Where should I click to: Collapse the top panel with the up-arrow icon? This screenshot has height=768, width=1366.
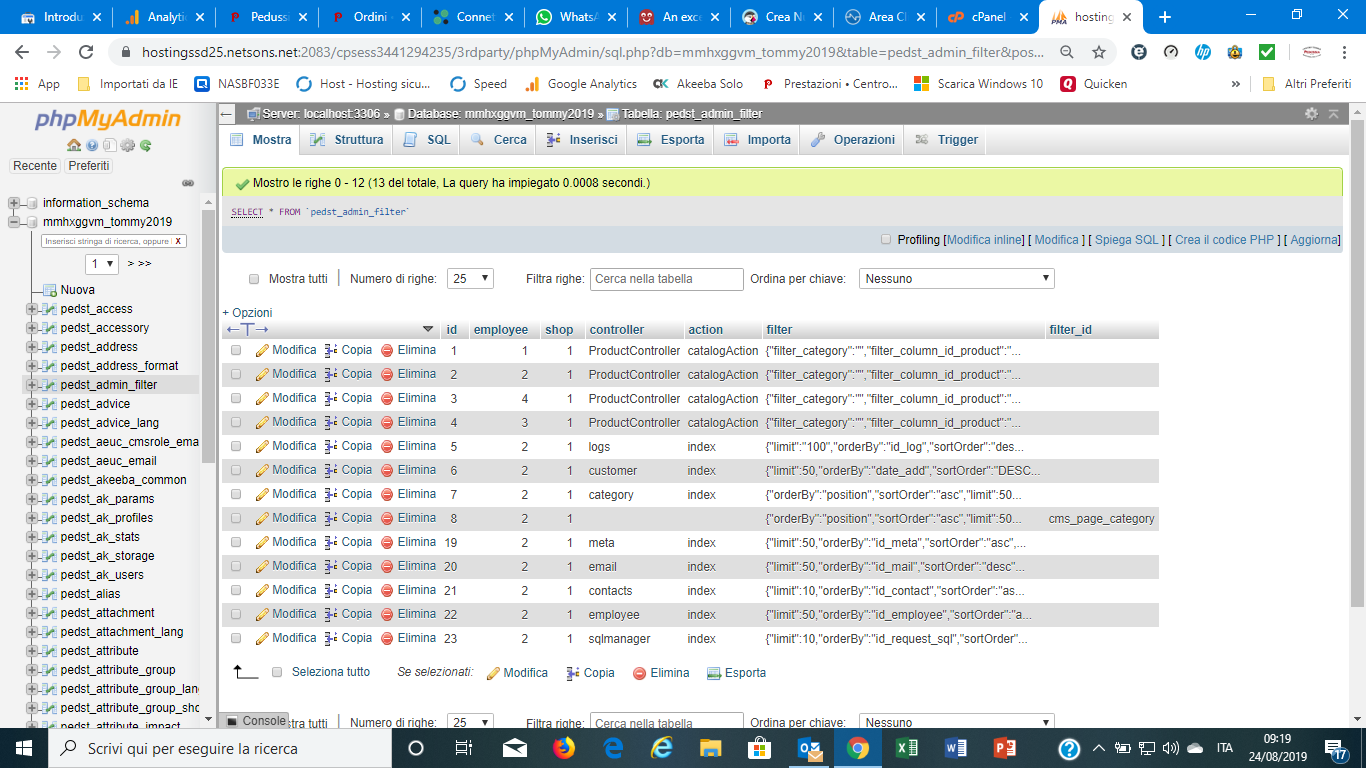(x=1334, y=114)
